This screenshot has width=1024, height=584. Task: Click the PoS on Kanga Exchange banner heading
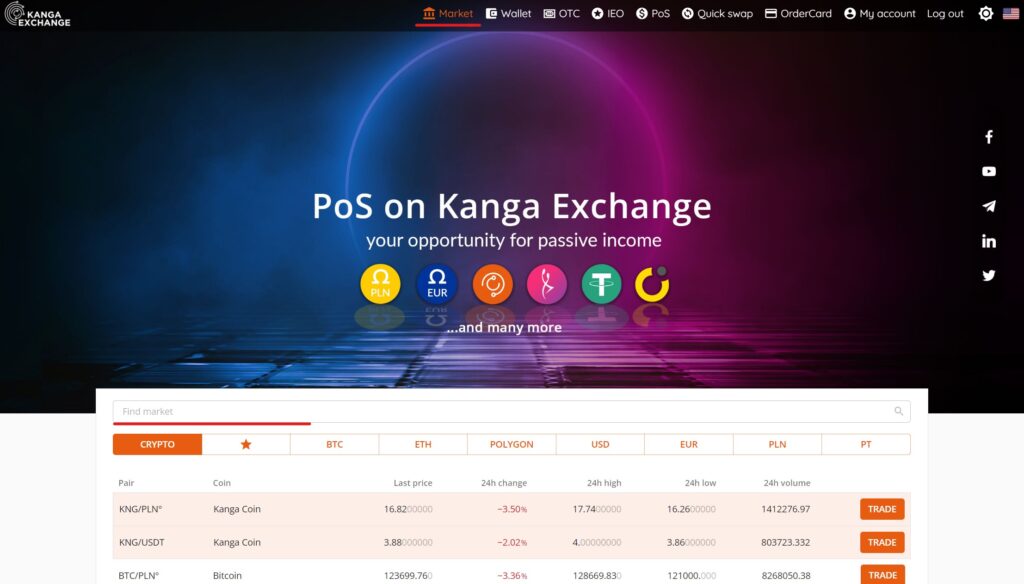point(512,206)
